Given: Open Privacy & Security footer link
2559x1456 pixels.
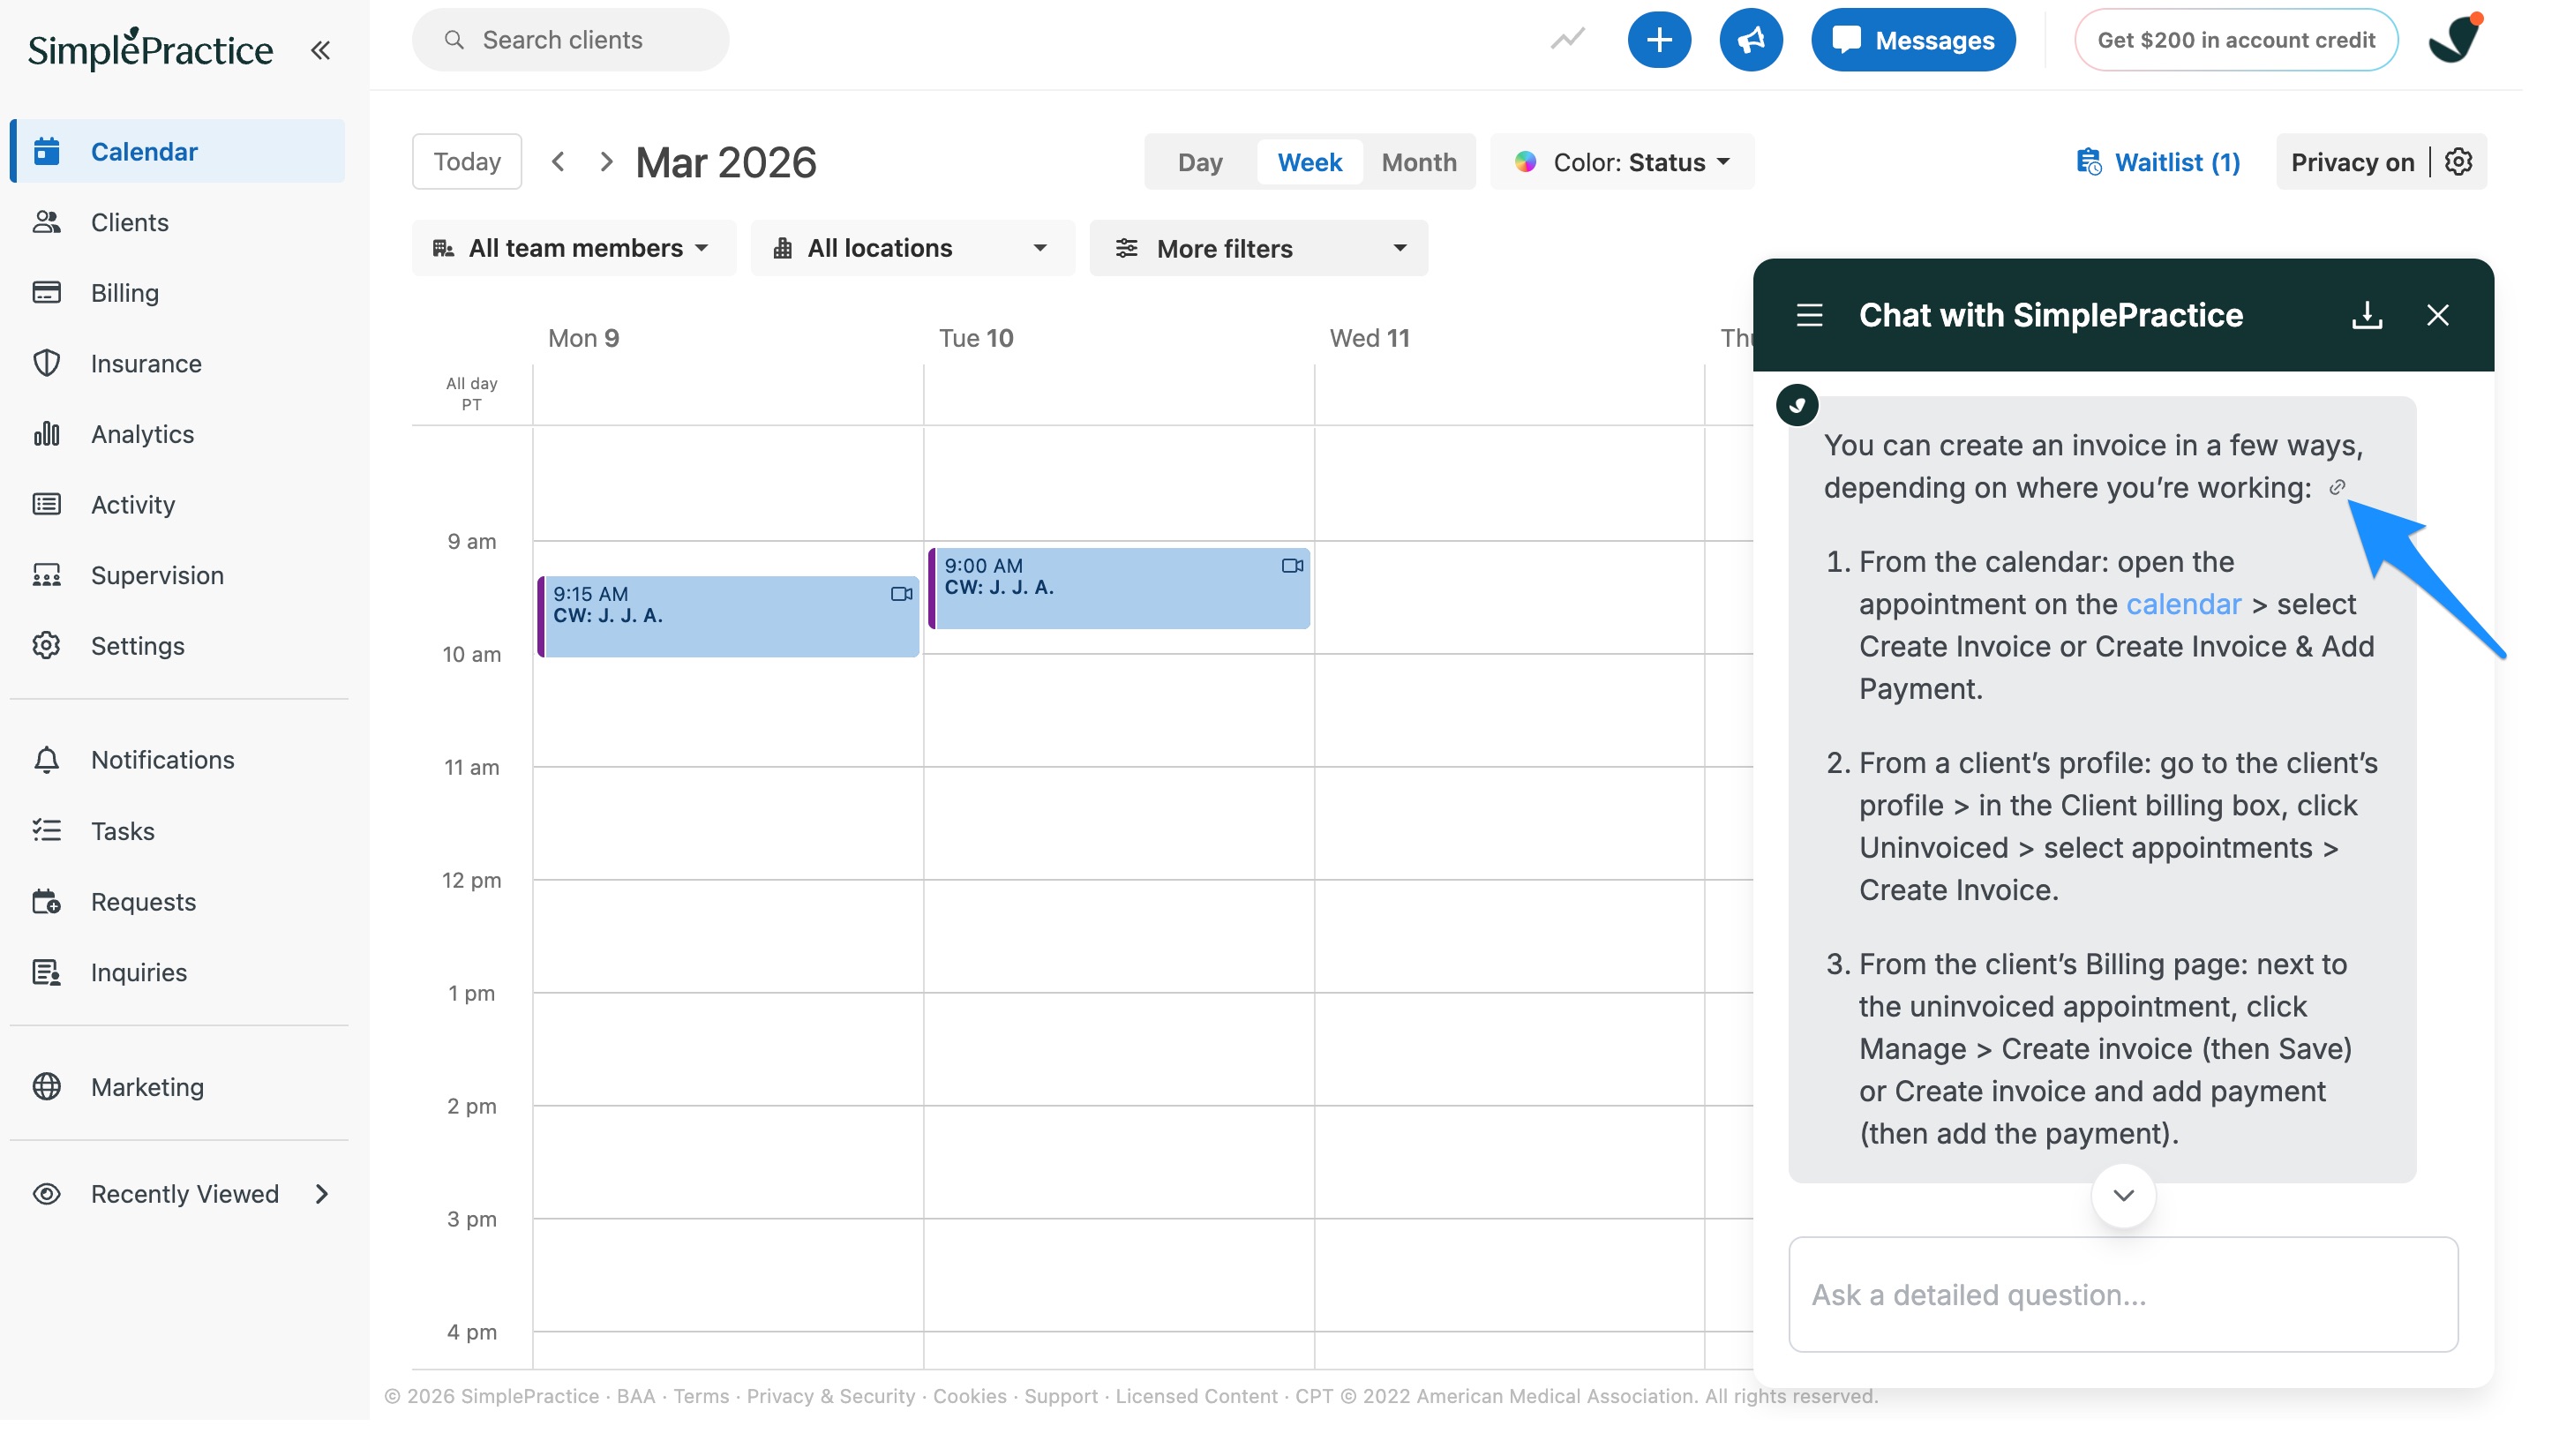Looking at the screenshot, I should pos(830,1396).
